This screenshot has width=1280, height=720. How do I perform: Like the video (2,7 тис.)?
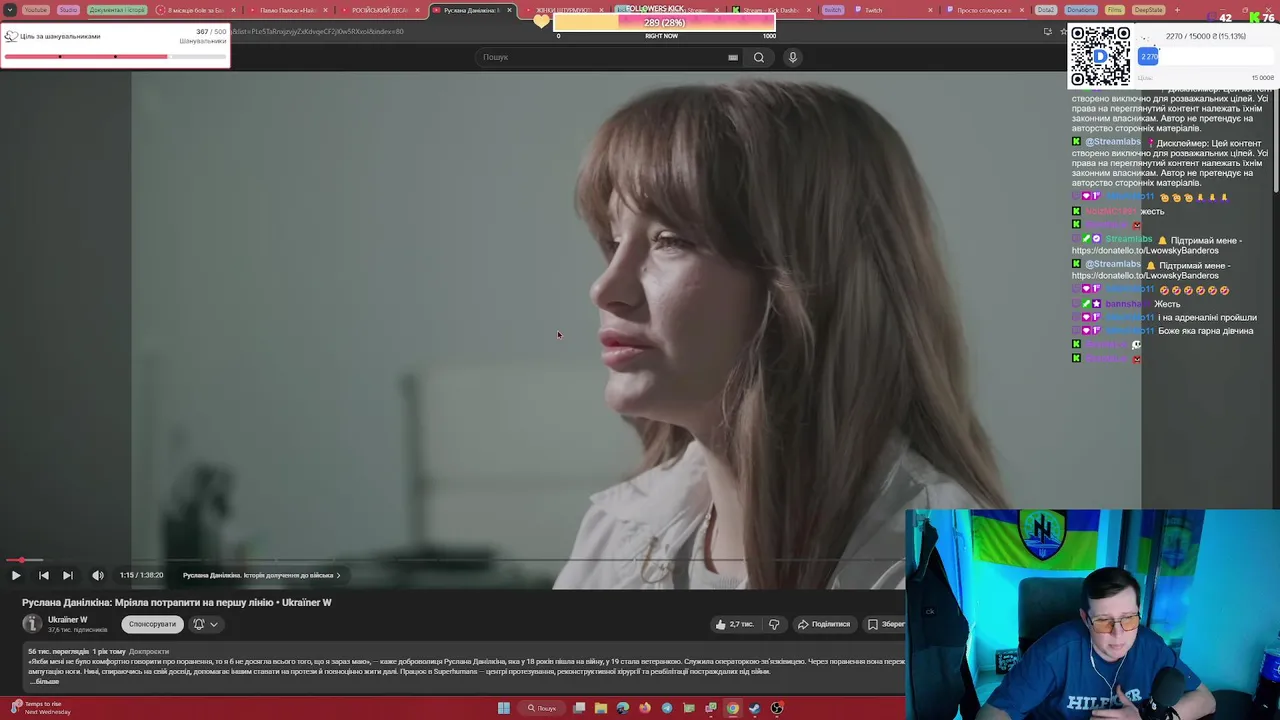point(734,624)
